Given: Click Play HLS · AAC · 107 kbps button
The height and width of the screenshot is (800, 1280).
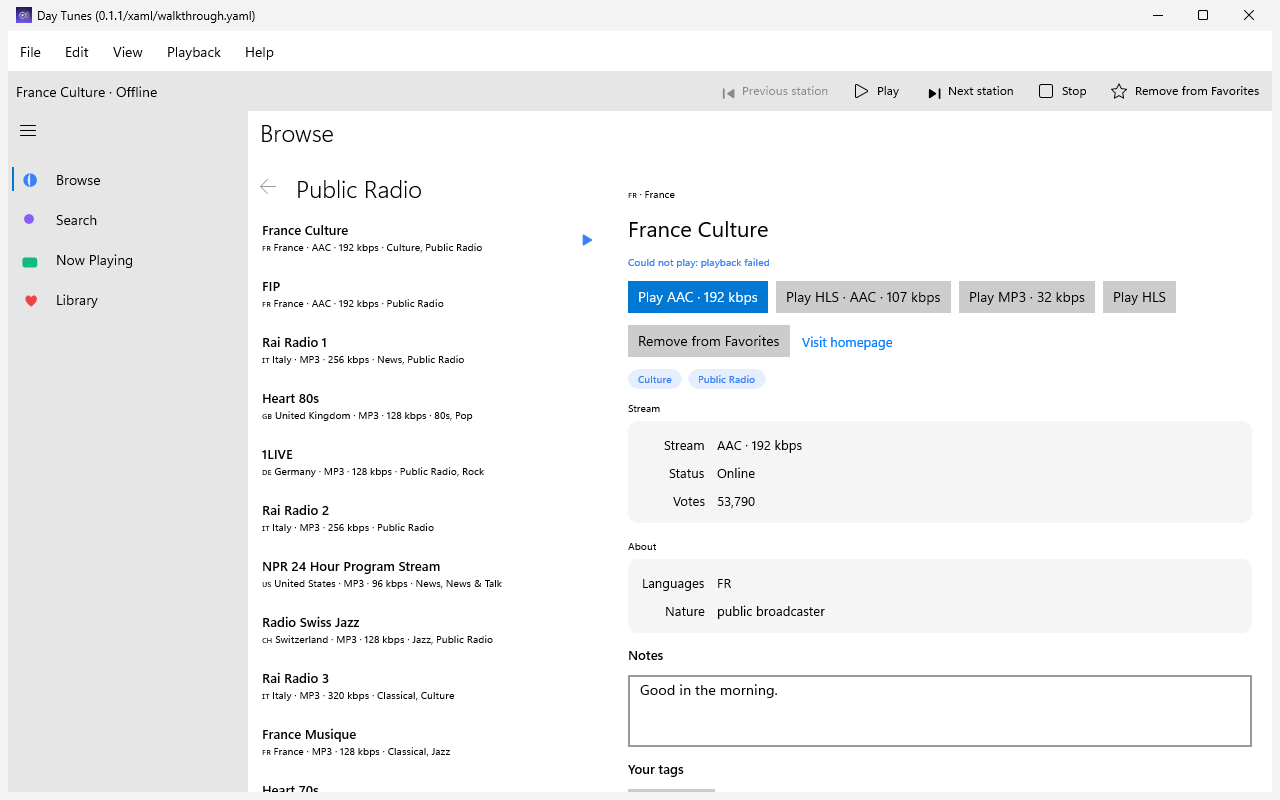Looking at the screenshot, I should point(863,297).
